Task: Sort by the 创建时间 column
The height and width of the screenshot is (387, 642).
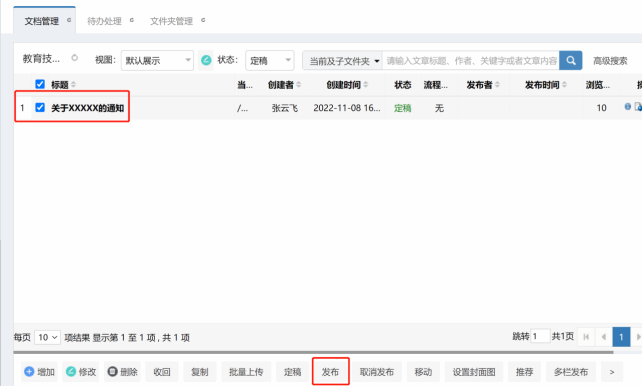Action: [347, 85]
